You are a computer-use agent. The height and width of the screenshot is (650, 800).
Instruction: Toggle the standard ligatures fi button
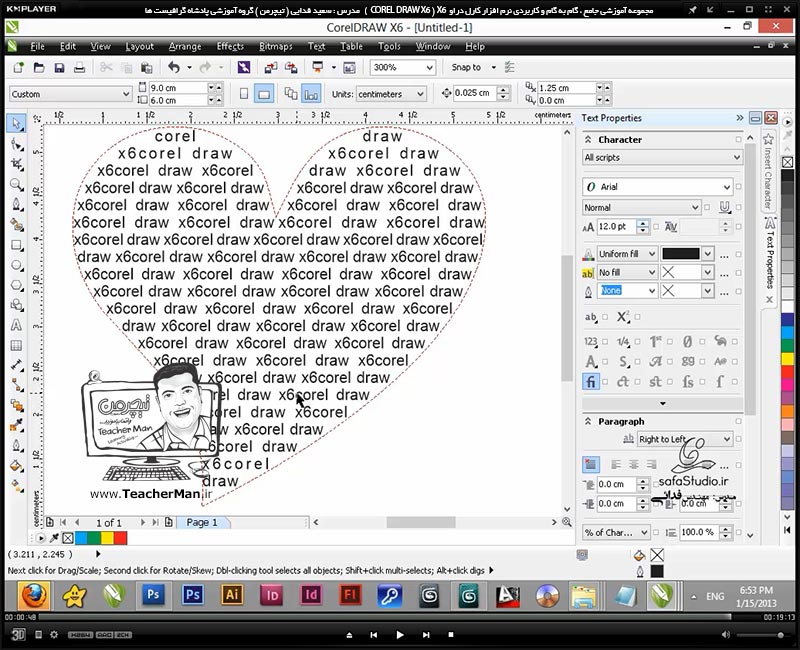591,382
